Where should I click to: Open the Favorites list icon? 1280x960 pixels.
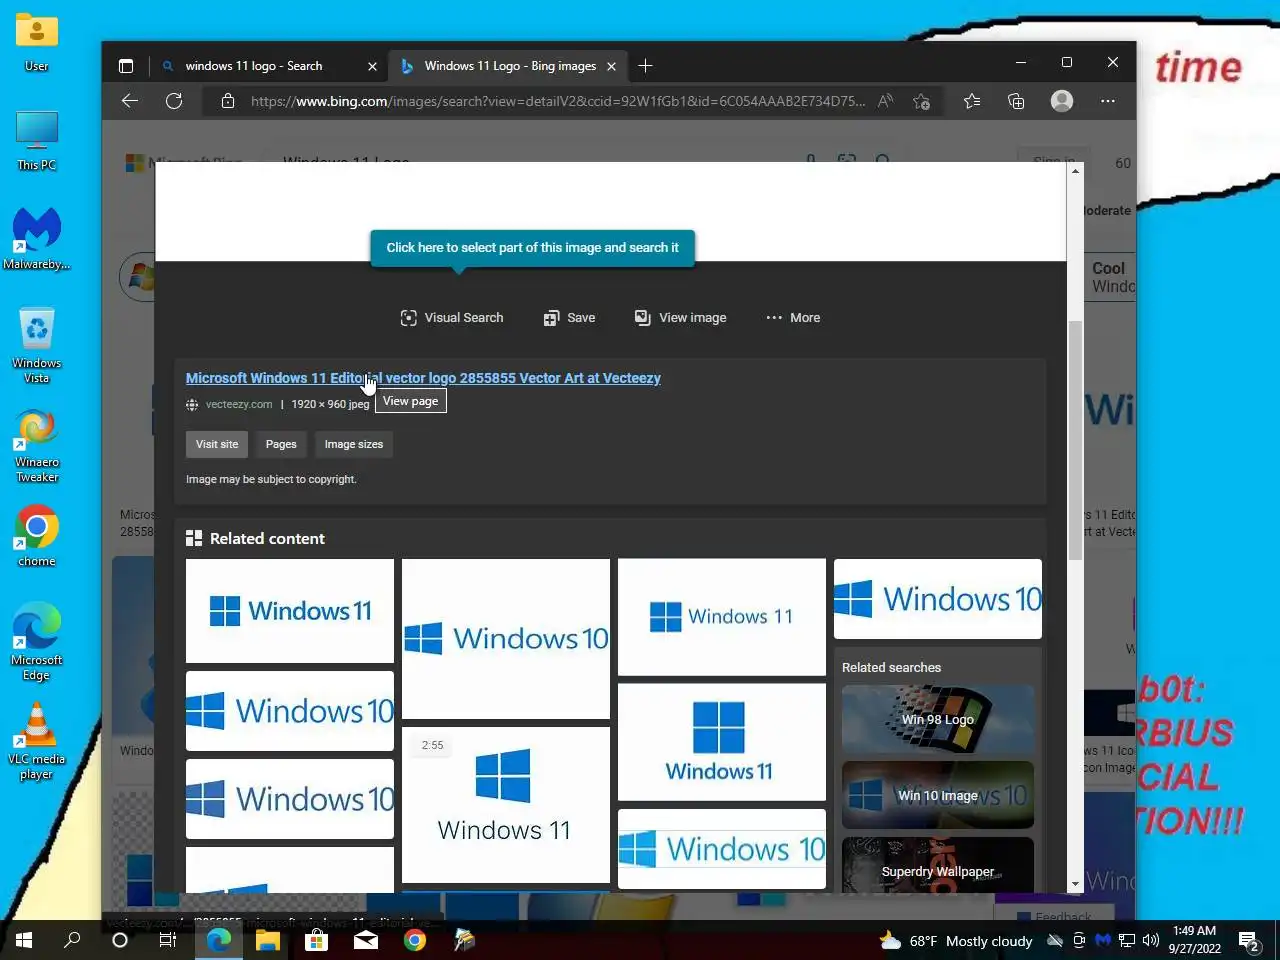coord(972,101)
